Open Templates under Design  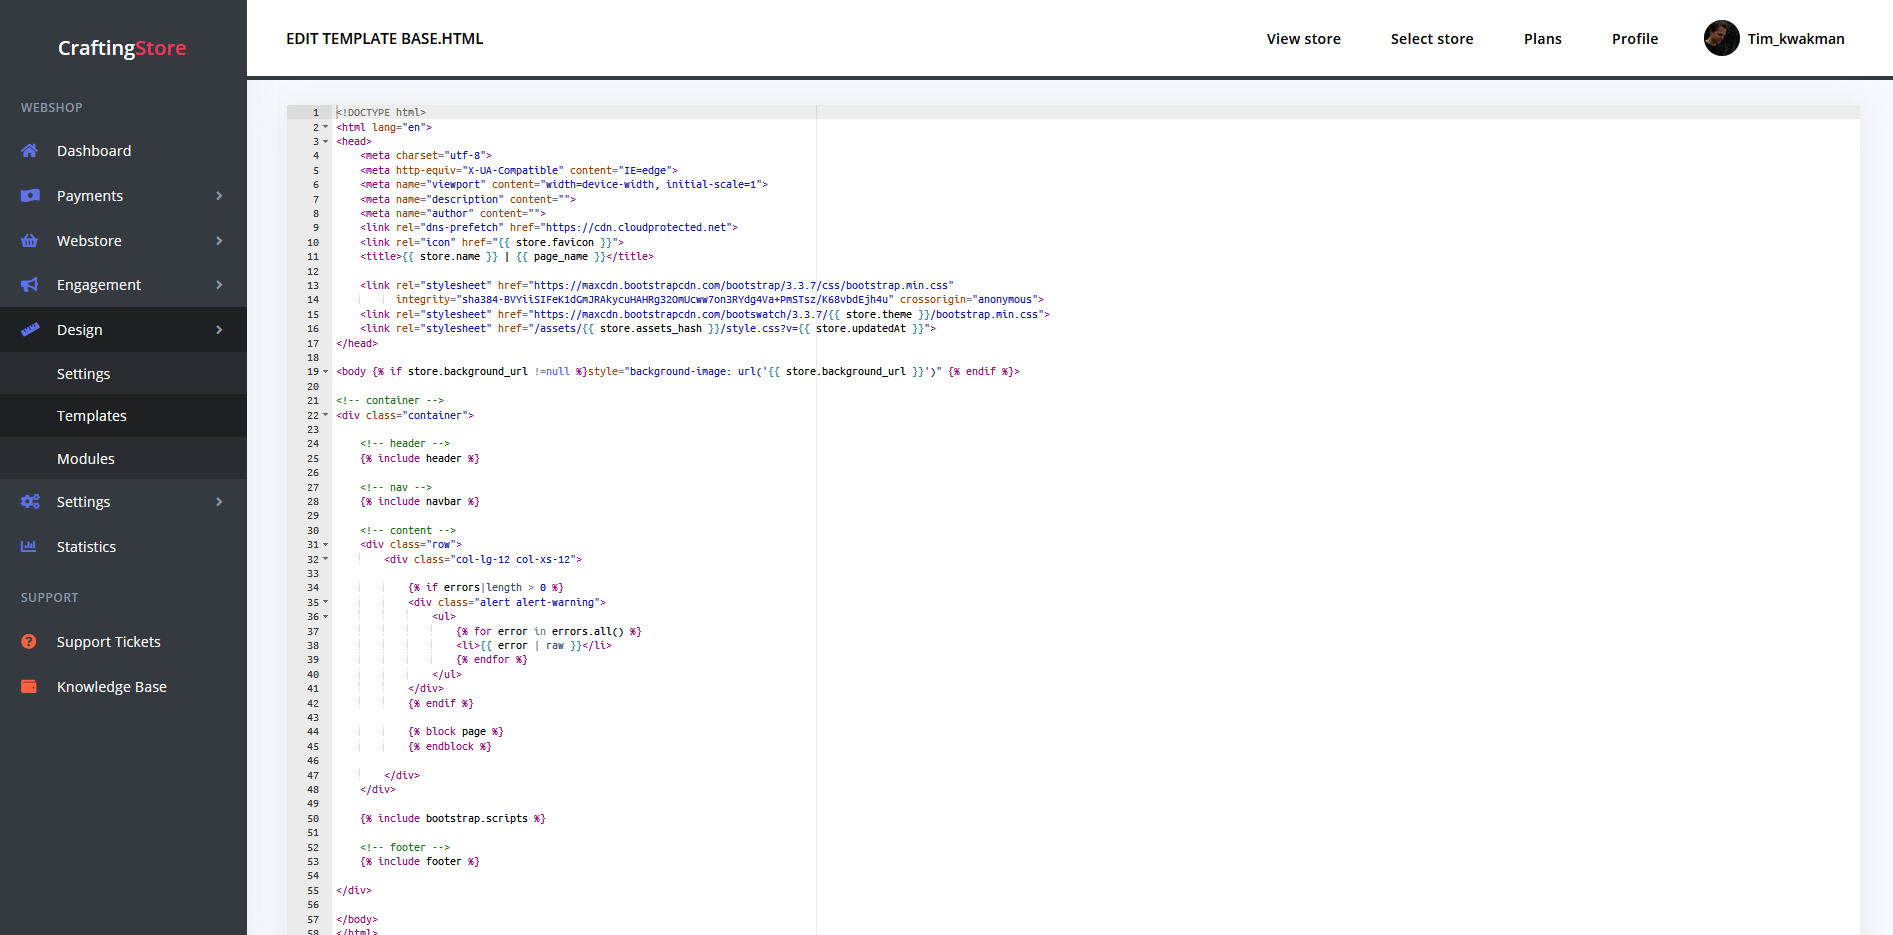point(92,416)
